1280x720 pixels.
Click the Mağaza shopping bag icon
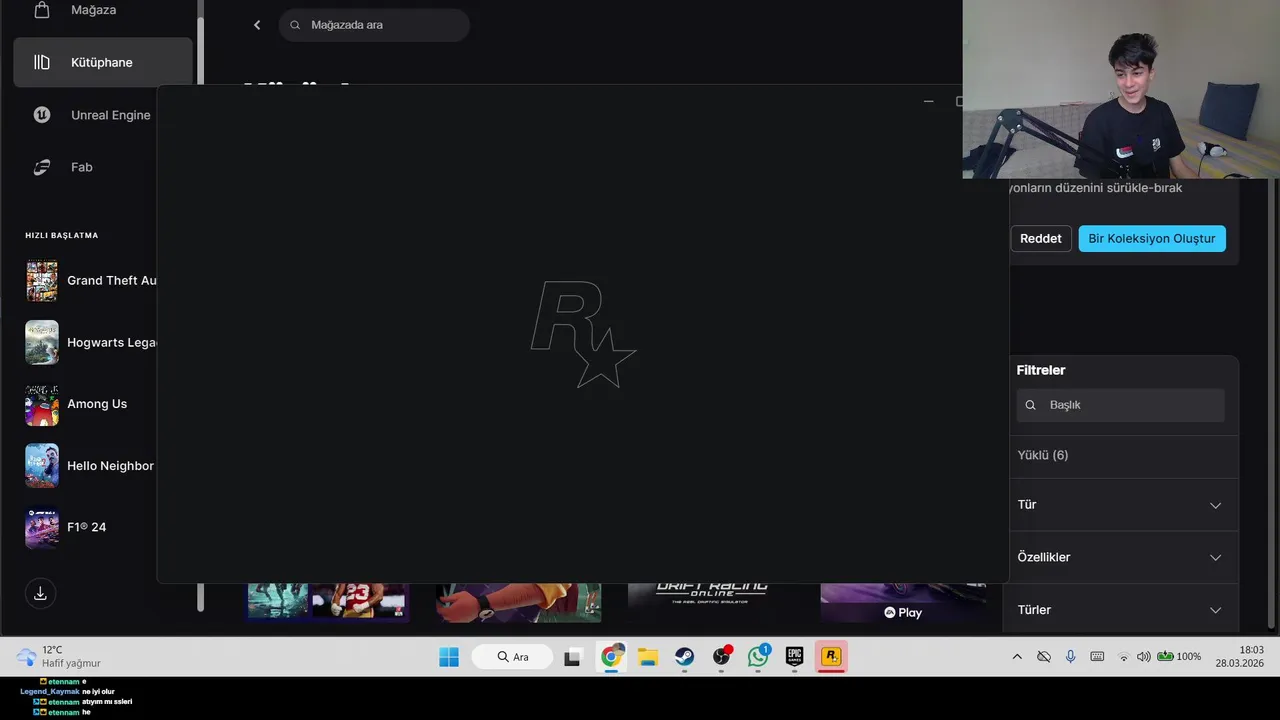click(x=42, y=10)
